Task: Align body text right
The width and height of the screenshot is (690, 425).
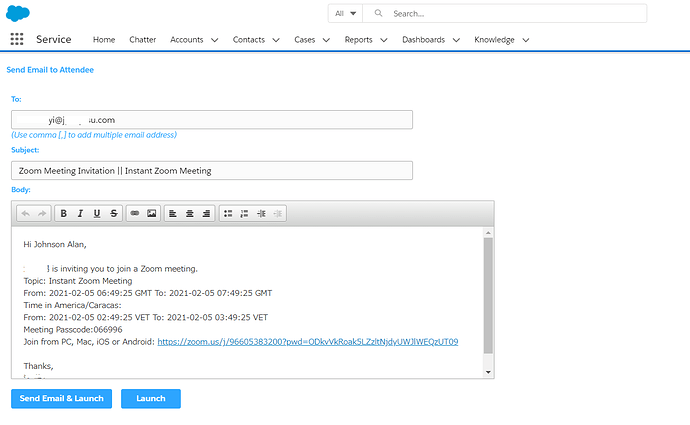Action: [206, 213]
